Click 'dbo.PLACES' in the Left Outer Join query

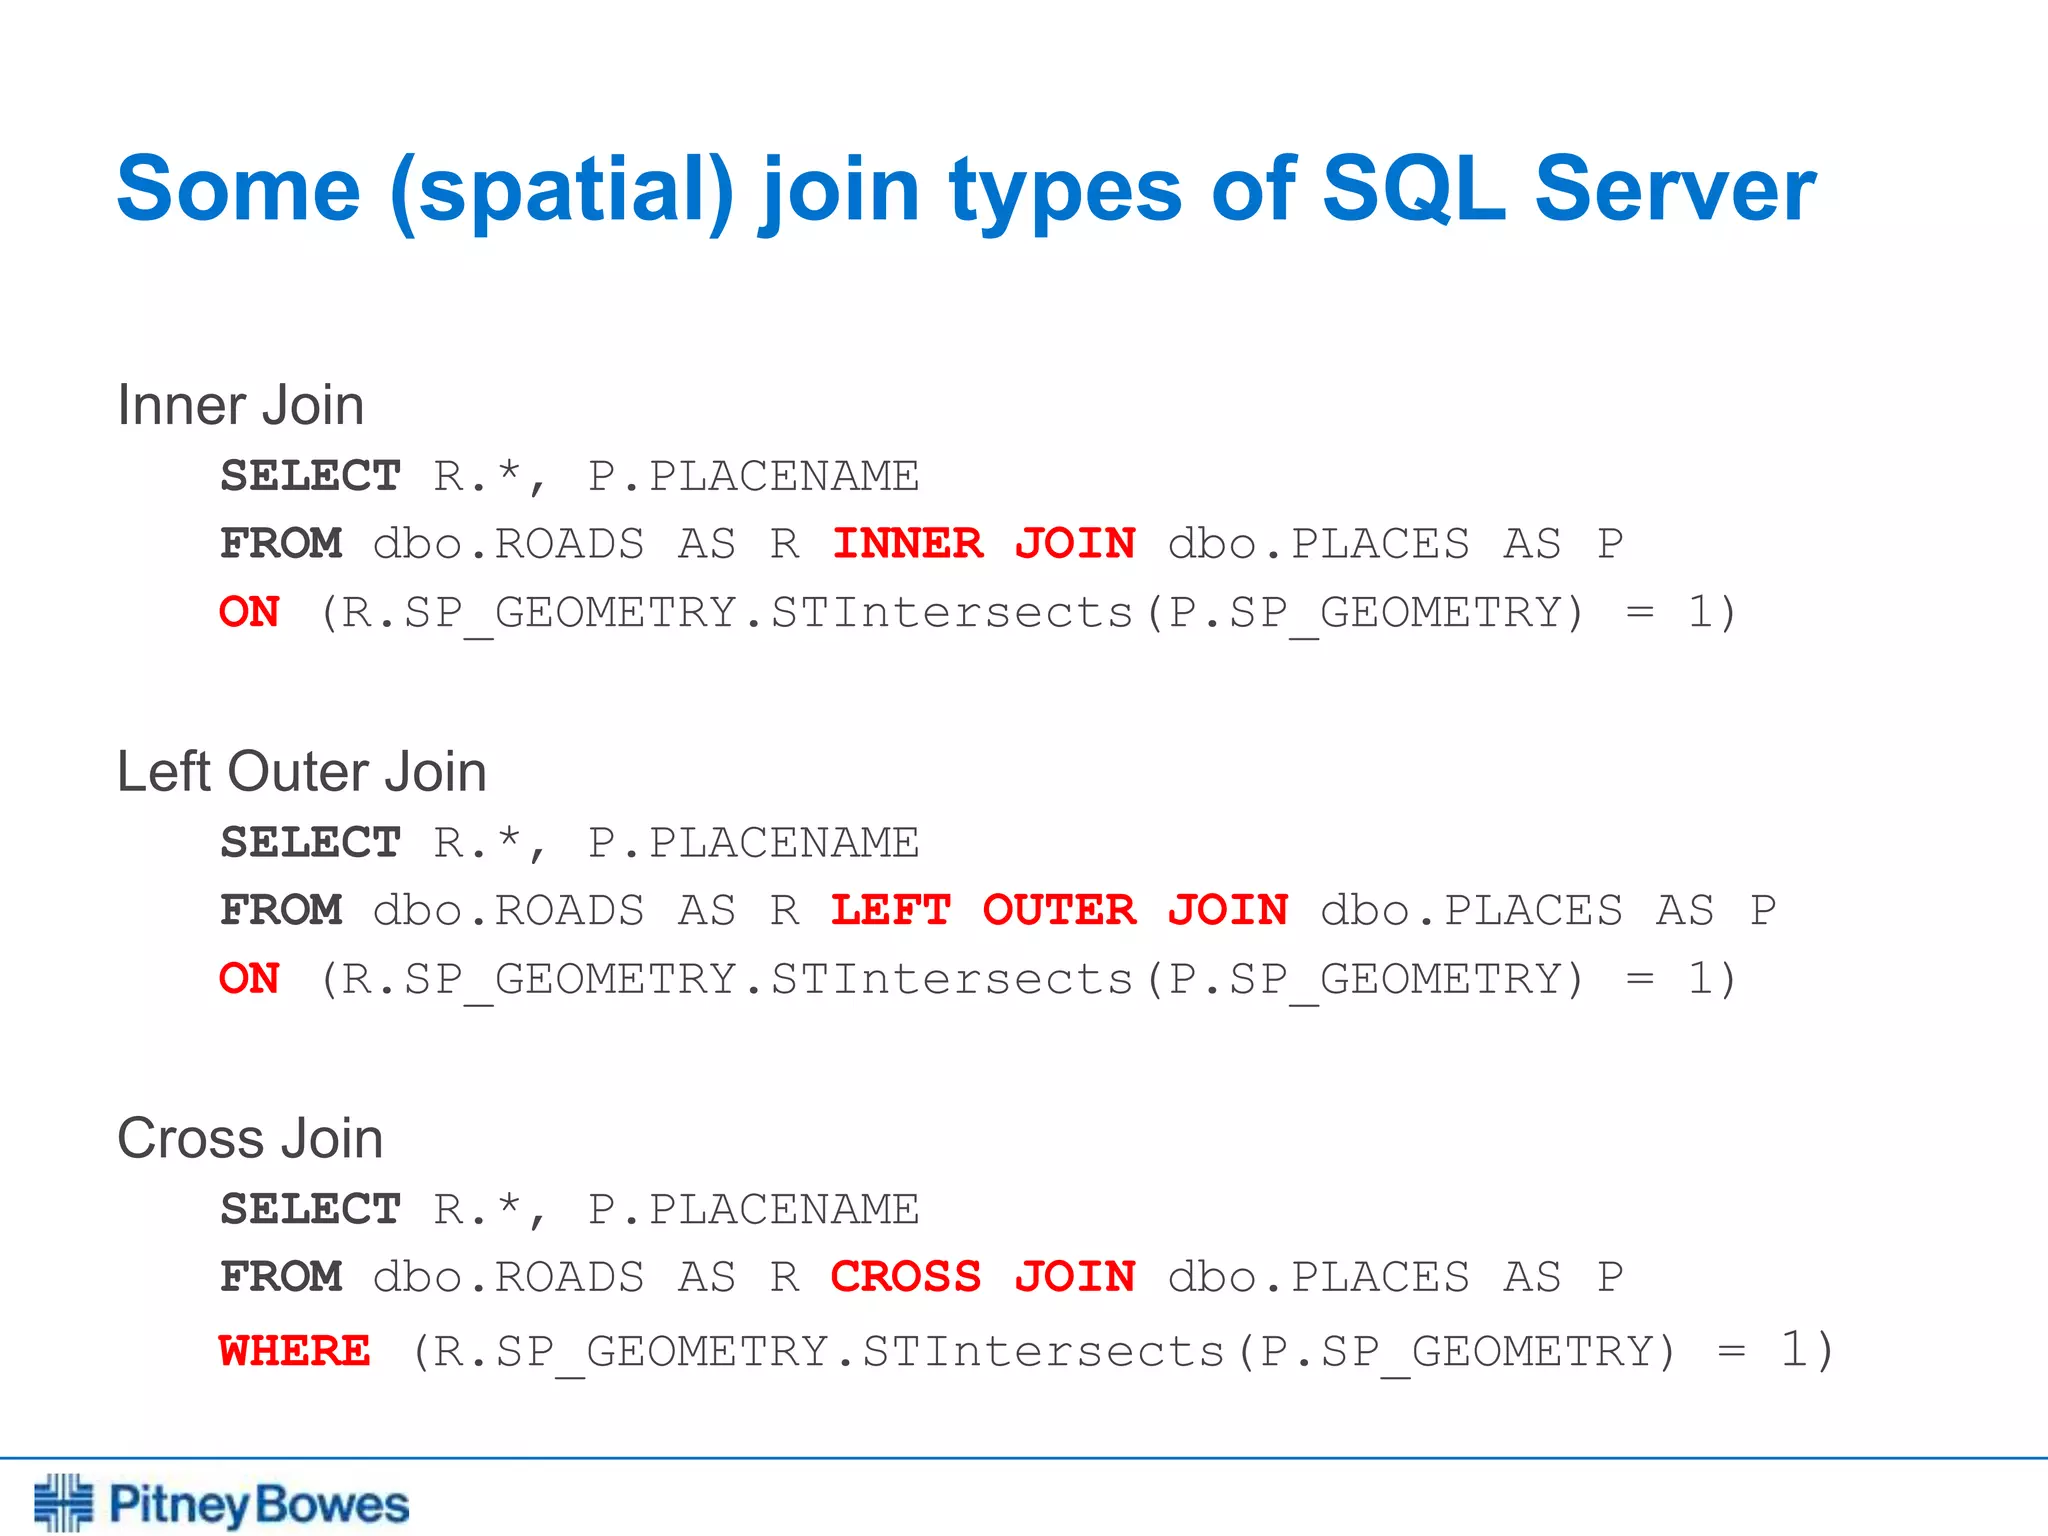point(1472,910)
